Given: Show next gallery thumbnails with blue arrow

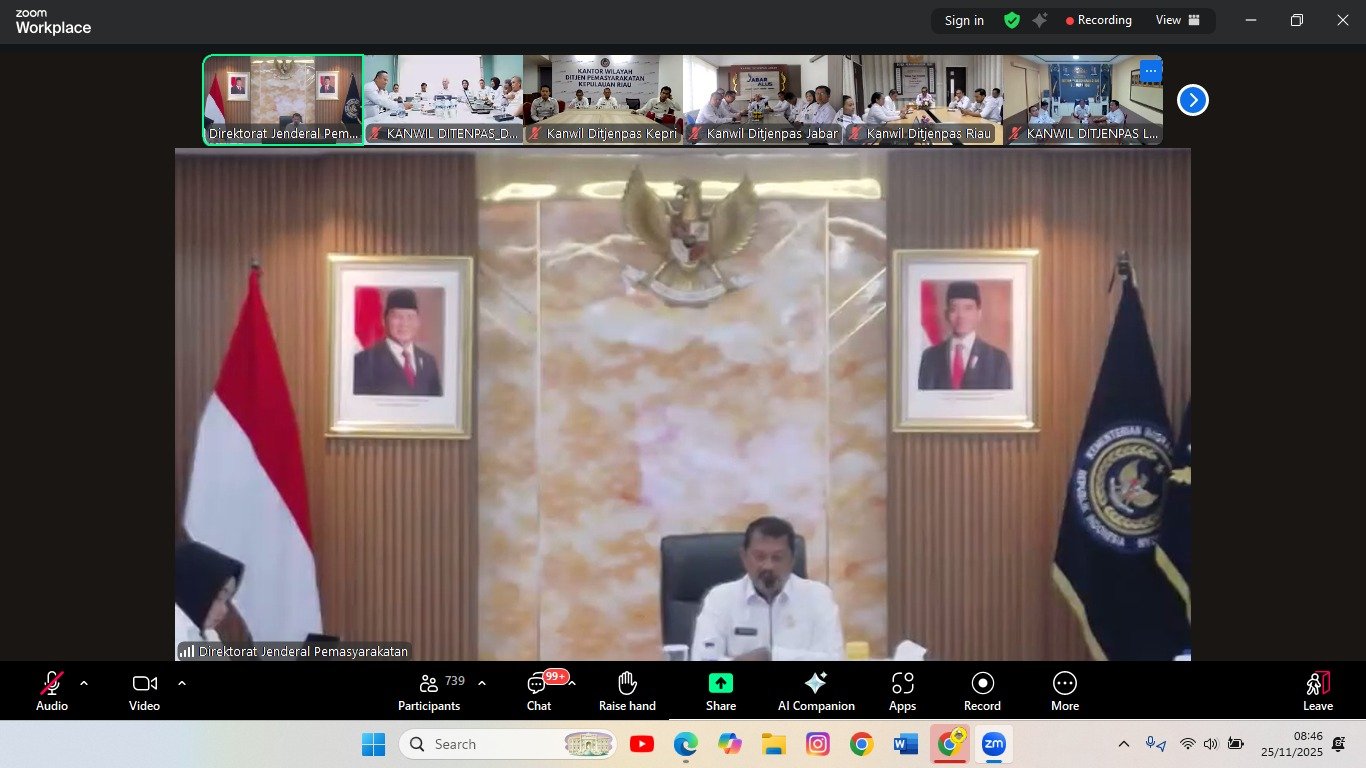Looking at the screenshot, I should [x=1192, y=100].
